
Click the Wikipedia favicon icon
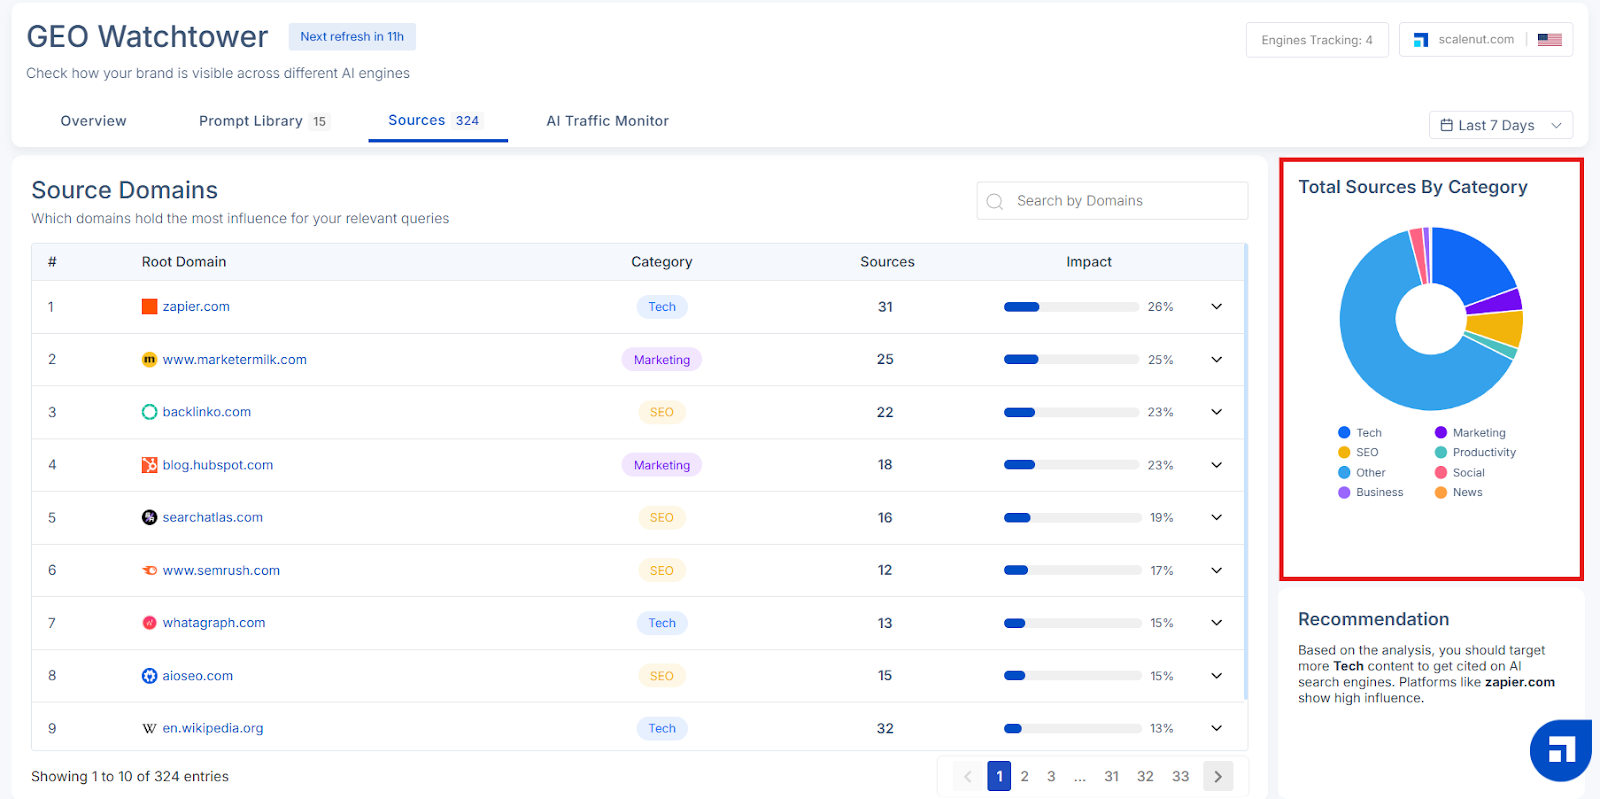tap(149, 728)
